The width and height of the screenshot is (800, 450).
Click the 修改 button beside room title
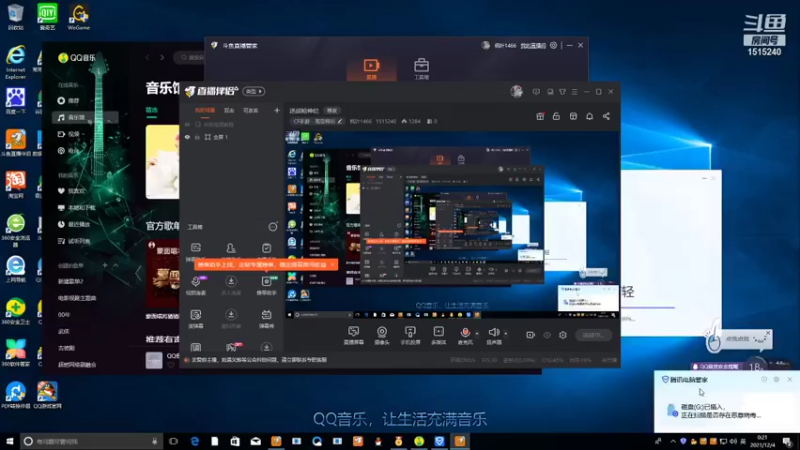pyautogui.click(x=332, y=110)
